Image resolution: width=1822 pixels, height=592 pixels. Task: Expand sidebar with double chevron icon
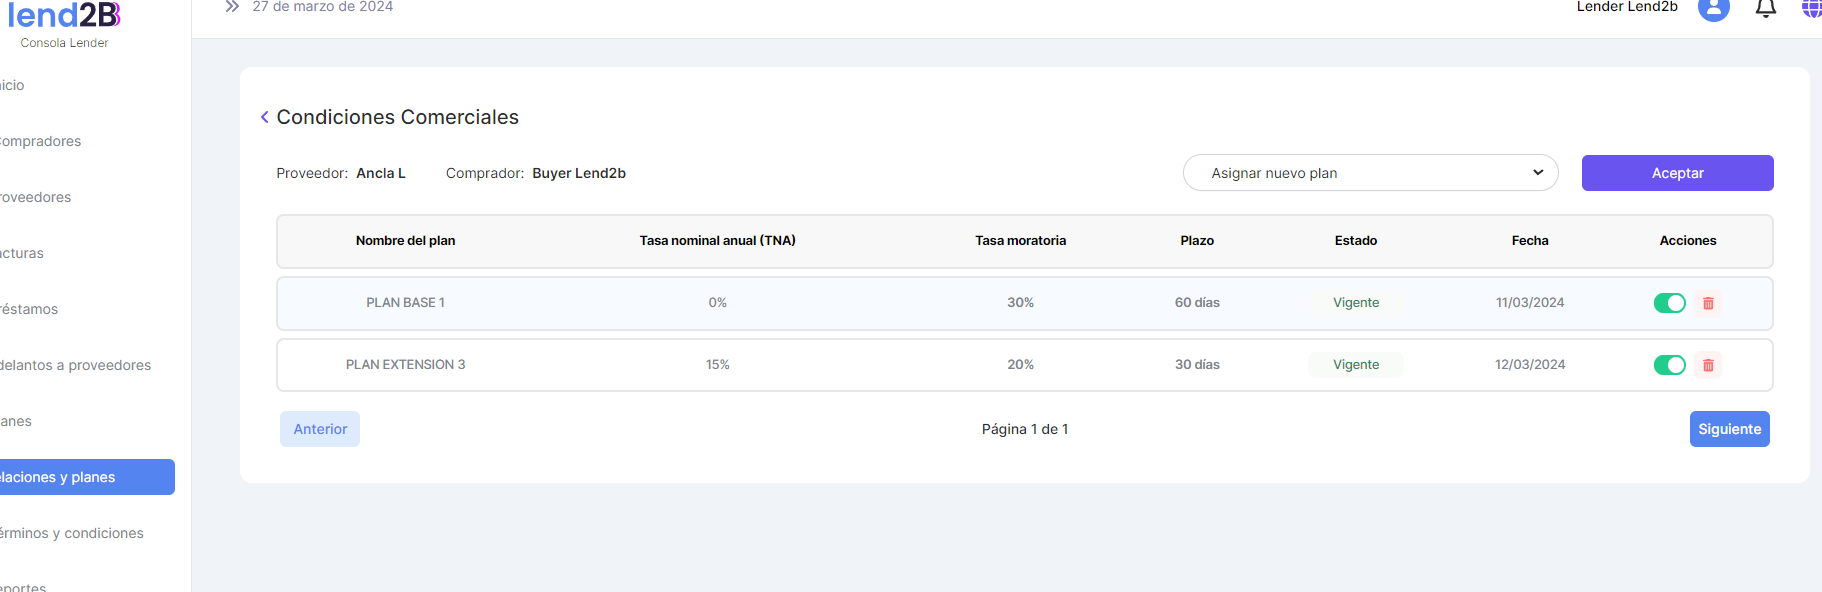(232, 7)
